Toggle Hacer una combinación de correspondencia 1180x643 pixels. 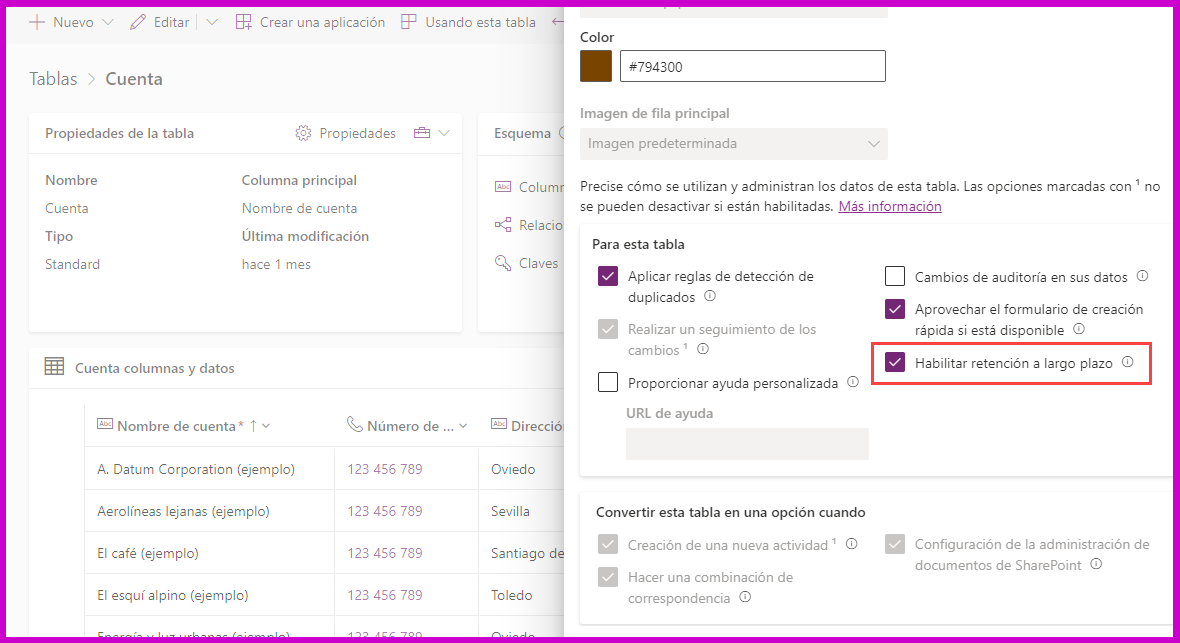pyautogui.click(x=608, y=577)
